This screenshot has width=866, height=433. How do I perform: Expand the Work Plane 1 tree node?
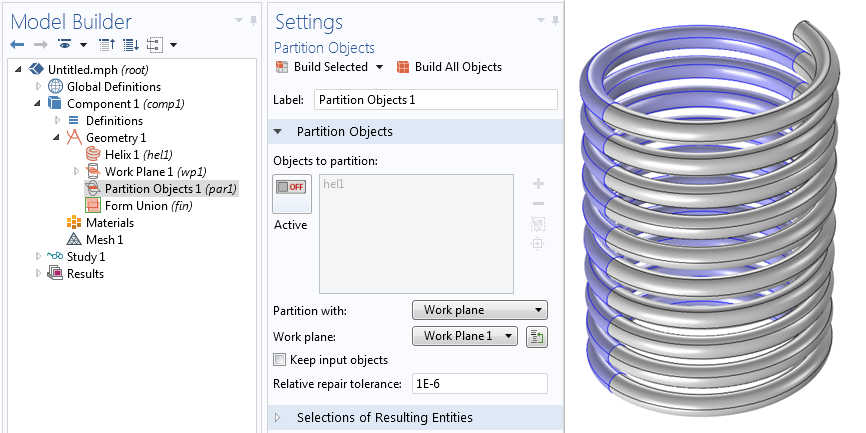click(77, 172)
